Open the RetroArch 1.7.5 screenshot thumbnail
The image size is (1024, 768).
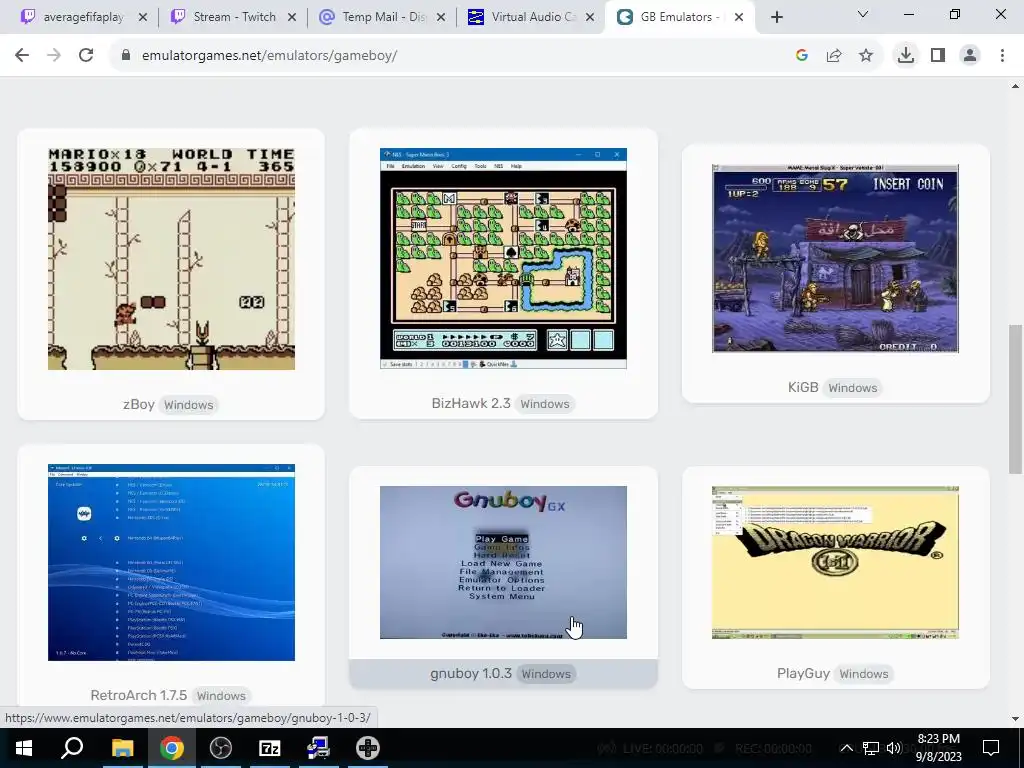pyautogui.click(x=171, y=562)
